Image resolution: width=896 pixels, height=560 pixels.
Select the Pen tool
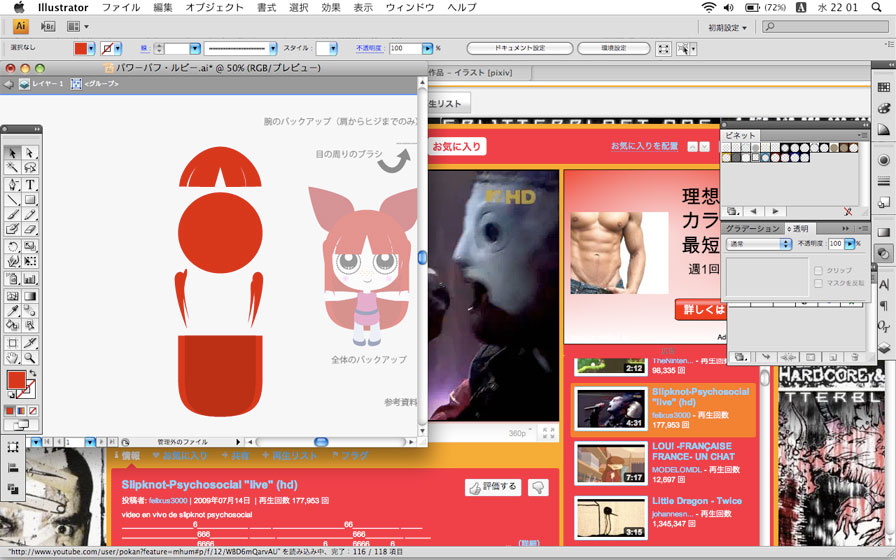[13, 185]
